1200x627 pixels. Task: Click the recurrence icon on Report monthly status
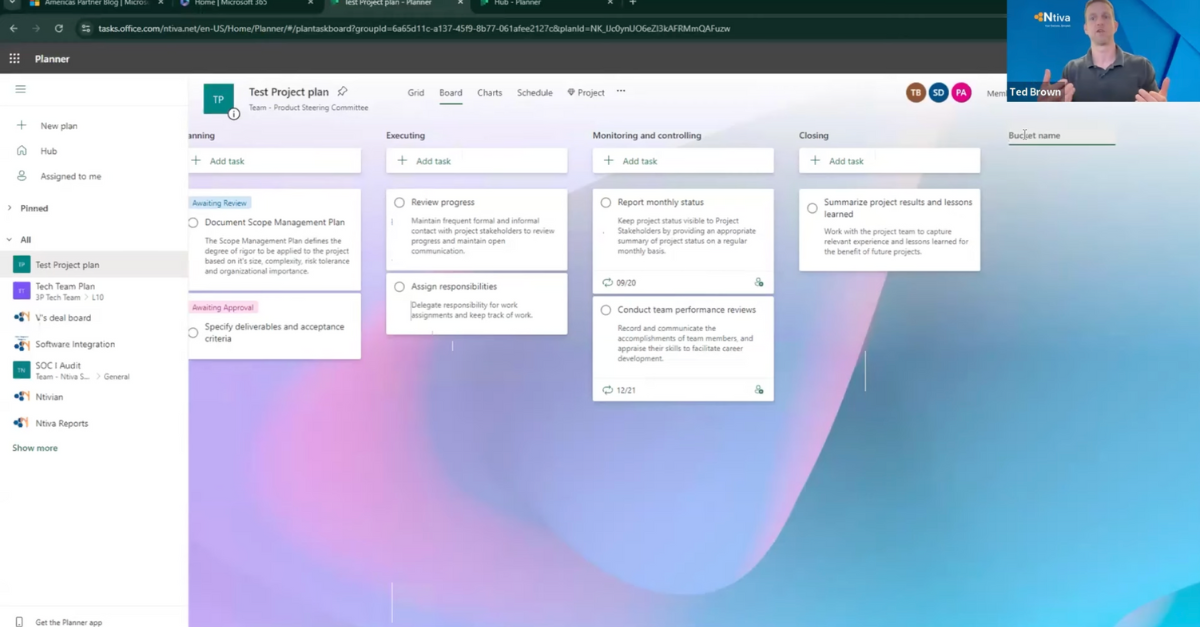609,282
